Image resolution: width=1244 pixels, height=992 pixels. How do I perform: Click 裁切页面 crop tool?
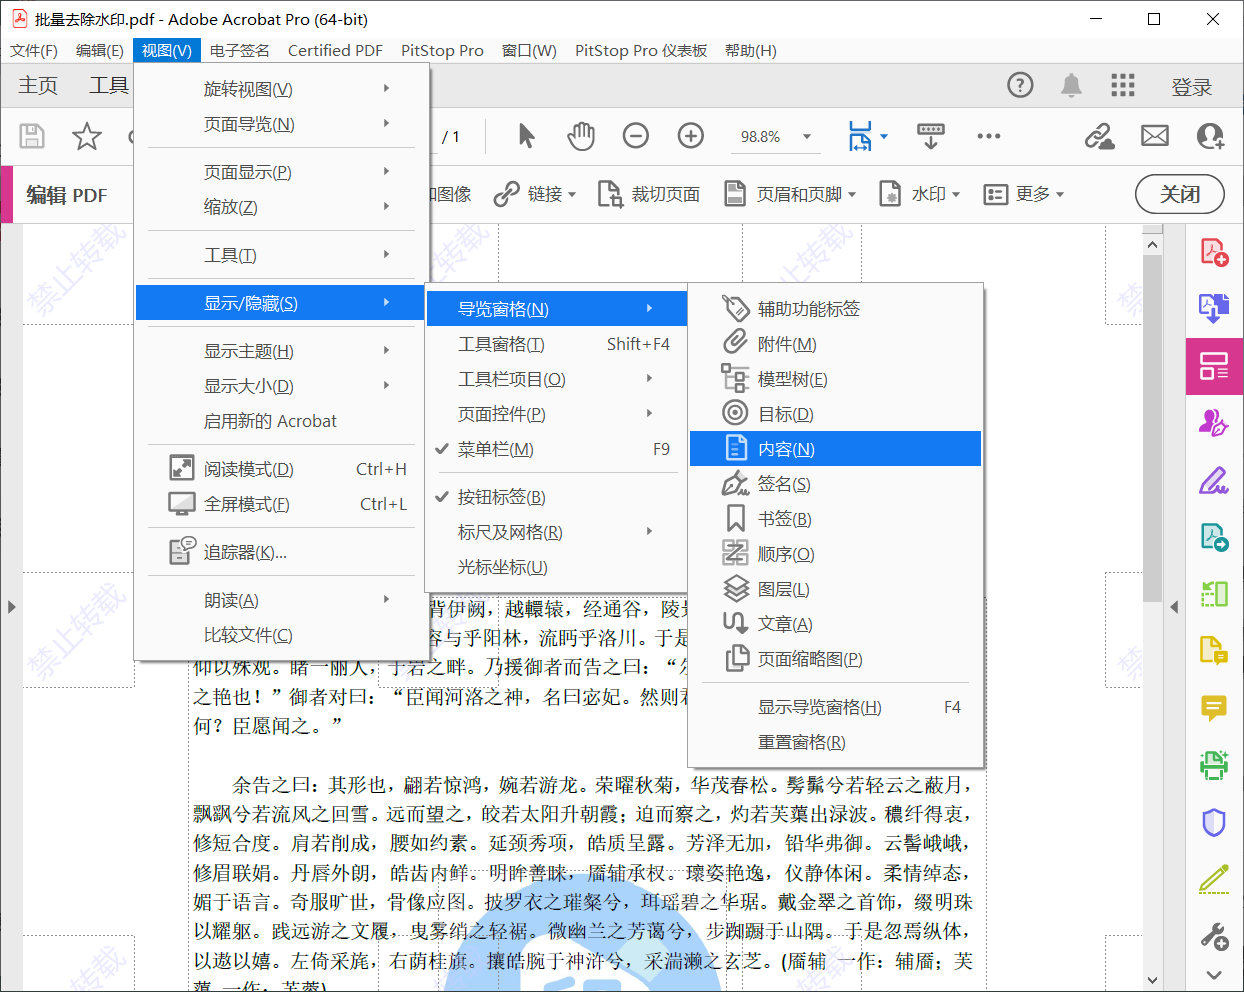point(649,194)
